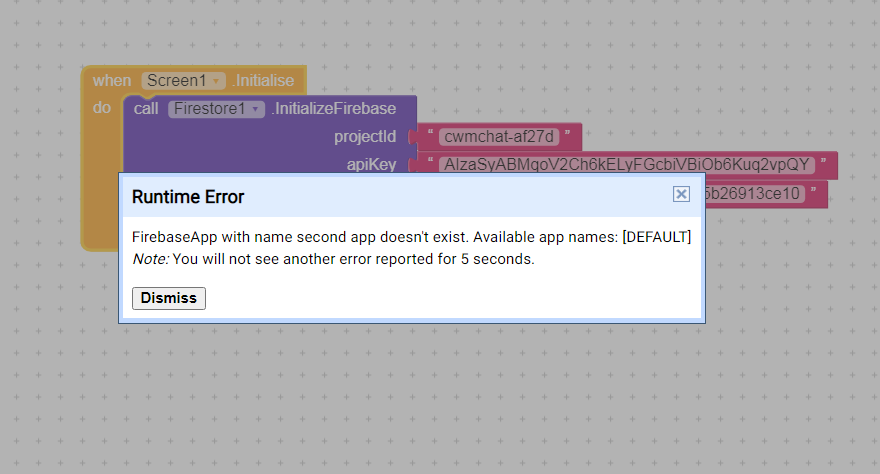Click the FirebaseApp error message text

coord(411,237)
